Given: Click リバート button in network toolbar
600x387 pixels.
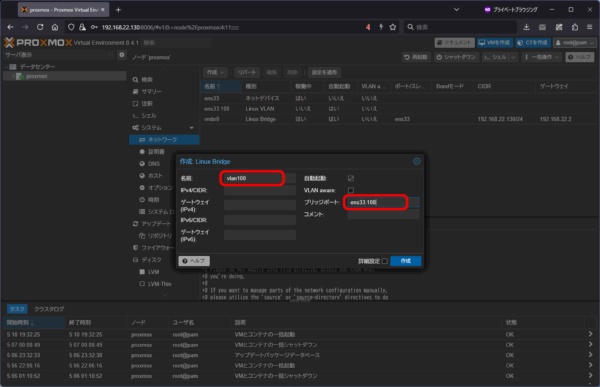Looking at the screenshot, I should 246,72.
